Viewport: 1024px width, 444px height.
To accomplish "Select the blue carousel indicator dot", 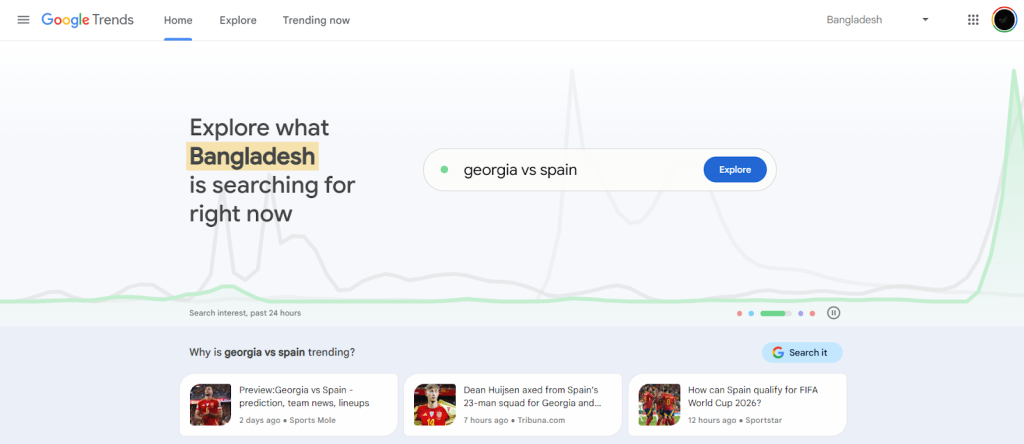I will 750,313.
